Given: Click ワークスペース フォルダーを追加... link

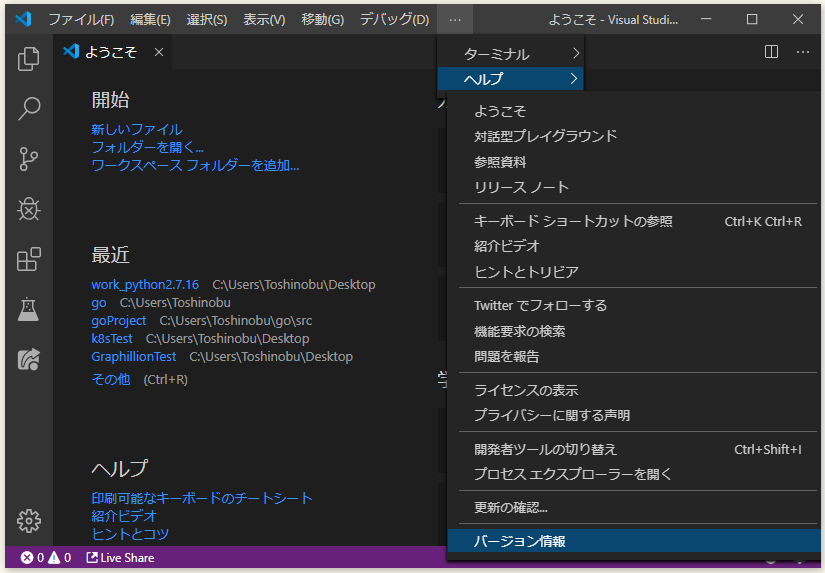Looking at the screenshot, I should coord(195,165).
